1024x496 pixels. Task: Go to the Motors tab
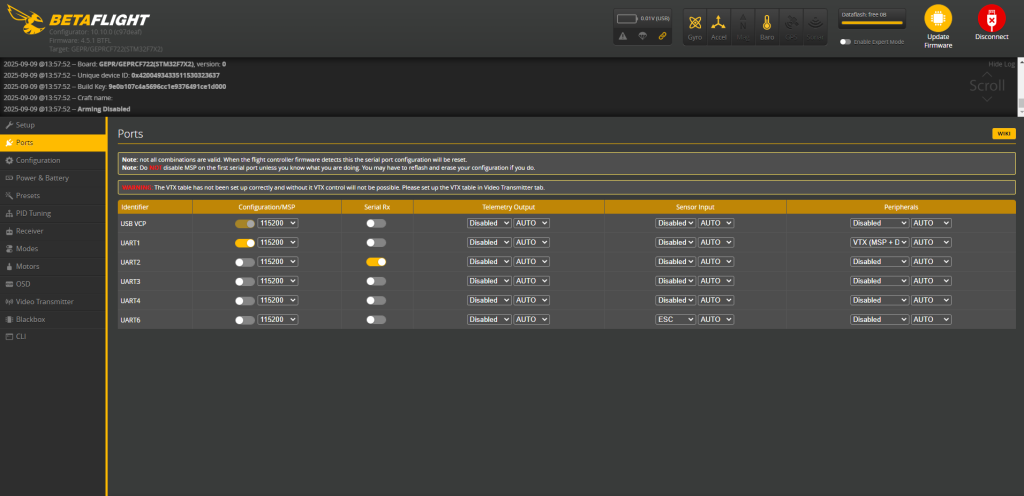53,266
